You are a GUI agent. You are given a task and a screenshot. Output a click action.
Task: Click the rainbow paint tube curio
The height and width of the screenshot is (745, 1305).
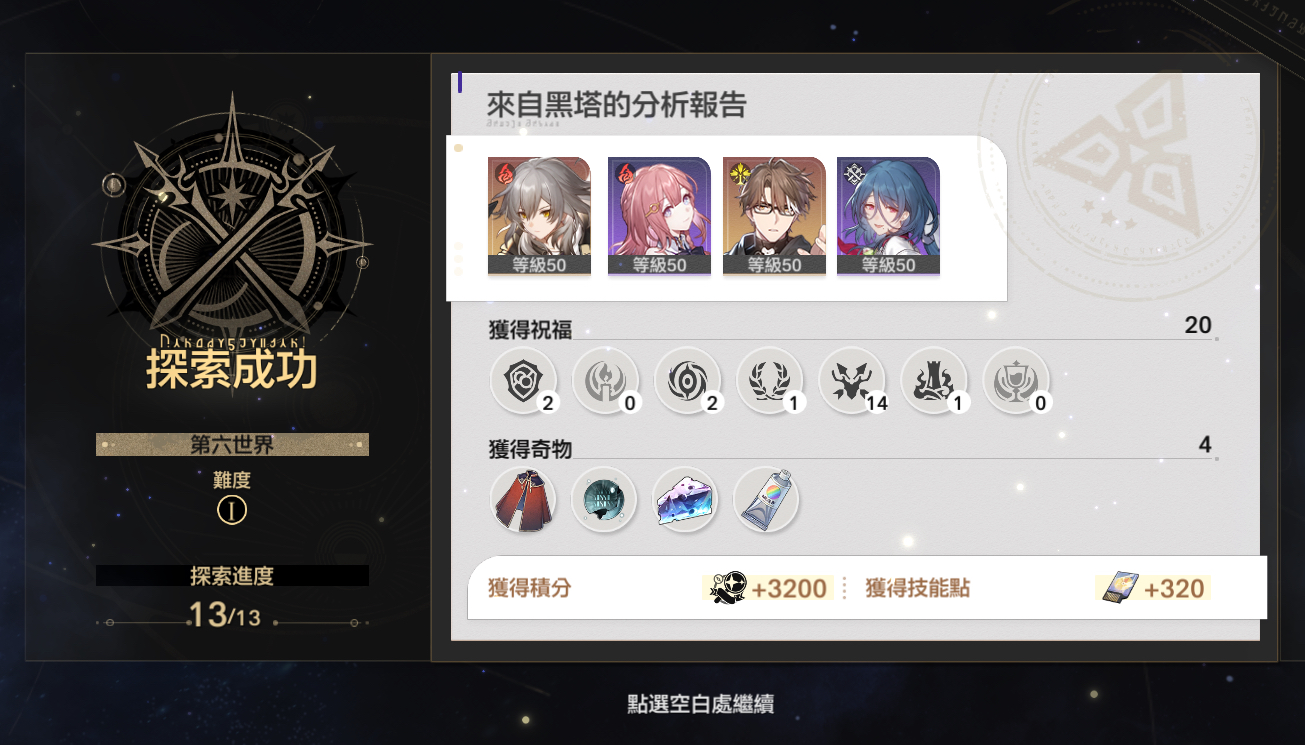click(766, 499)
